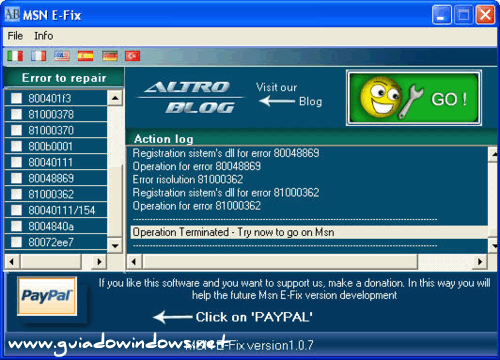
Task: Click the error list horizontal scrollbar thumb
Action: [51, 262]
